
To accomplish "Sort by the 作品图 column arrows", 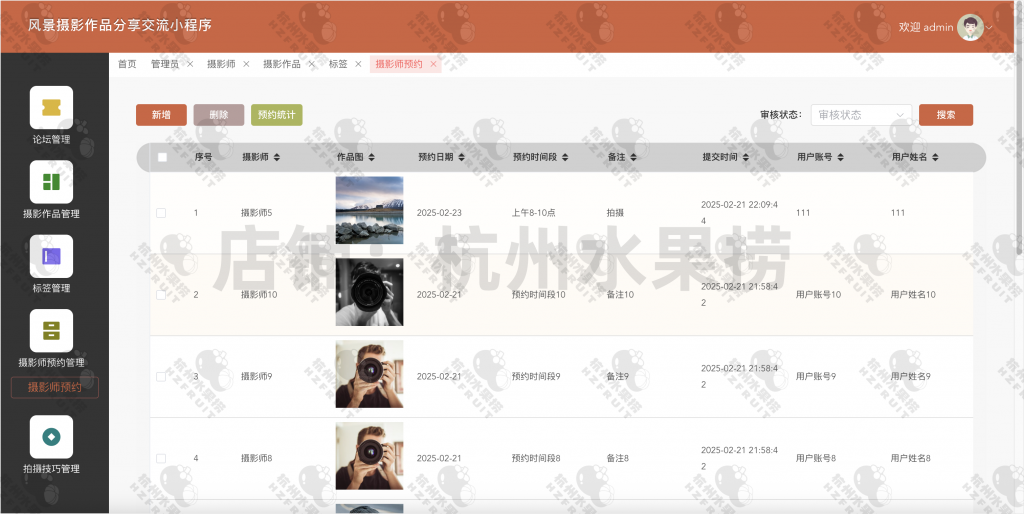I will (x=371, y=157).
